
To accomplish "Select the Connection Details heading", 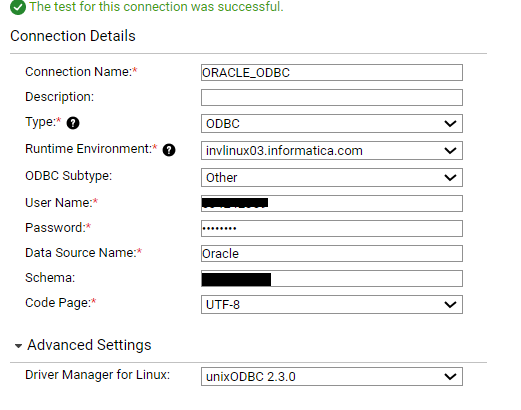I will [73, 36].
